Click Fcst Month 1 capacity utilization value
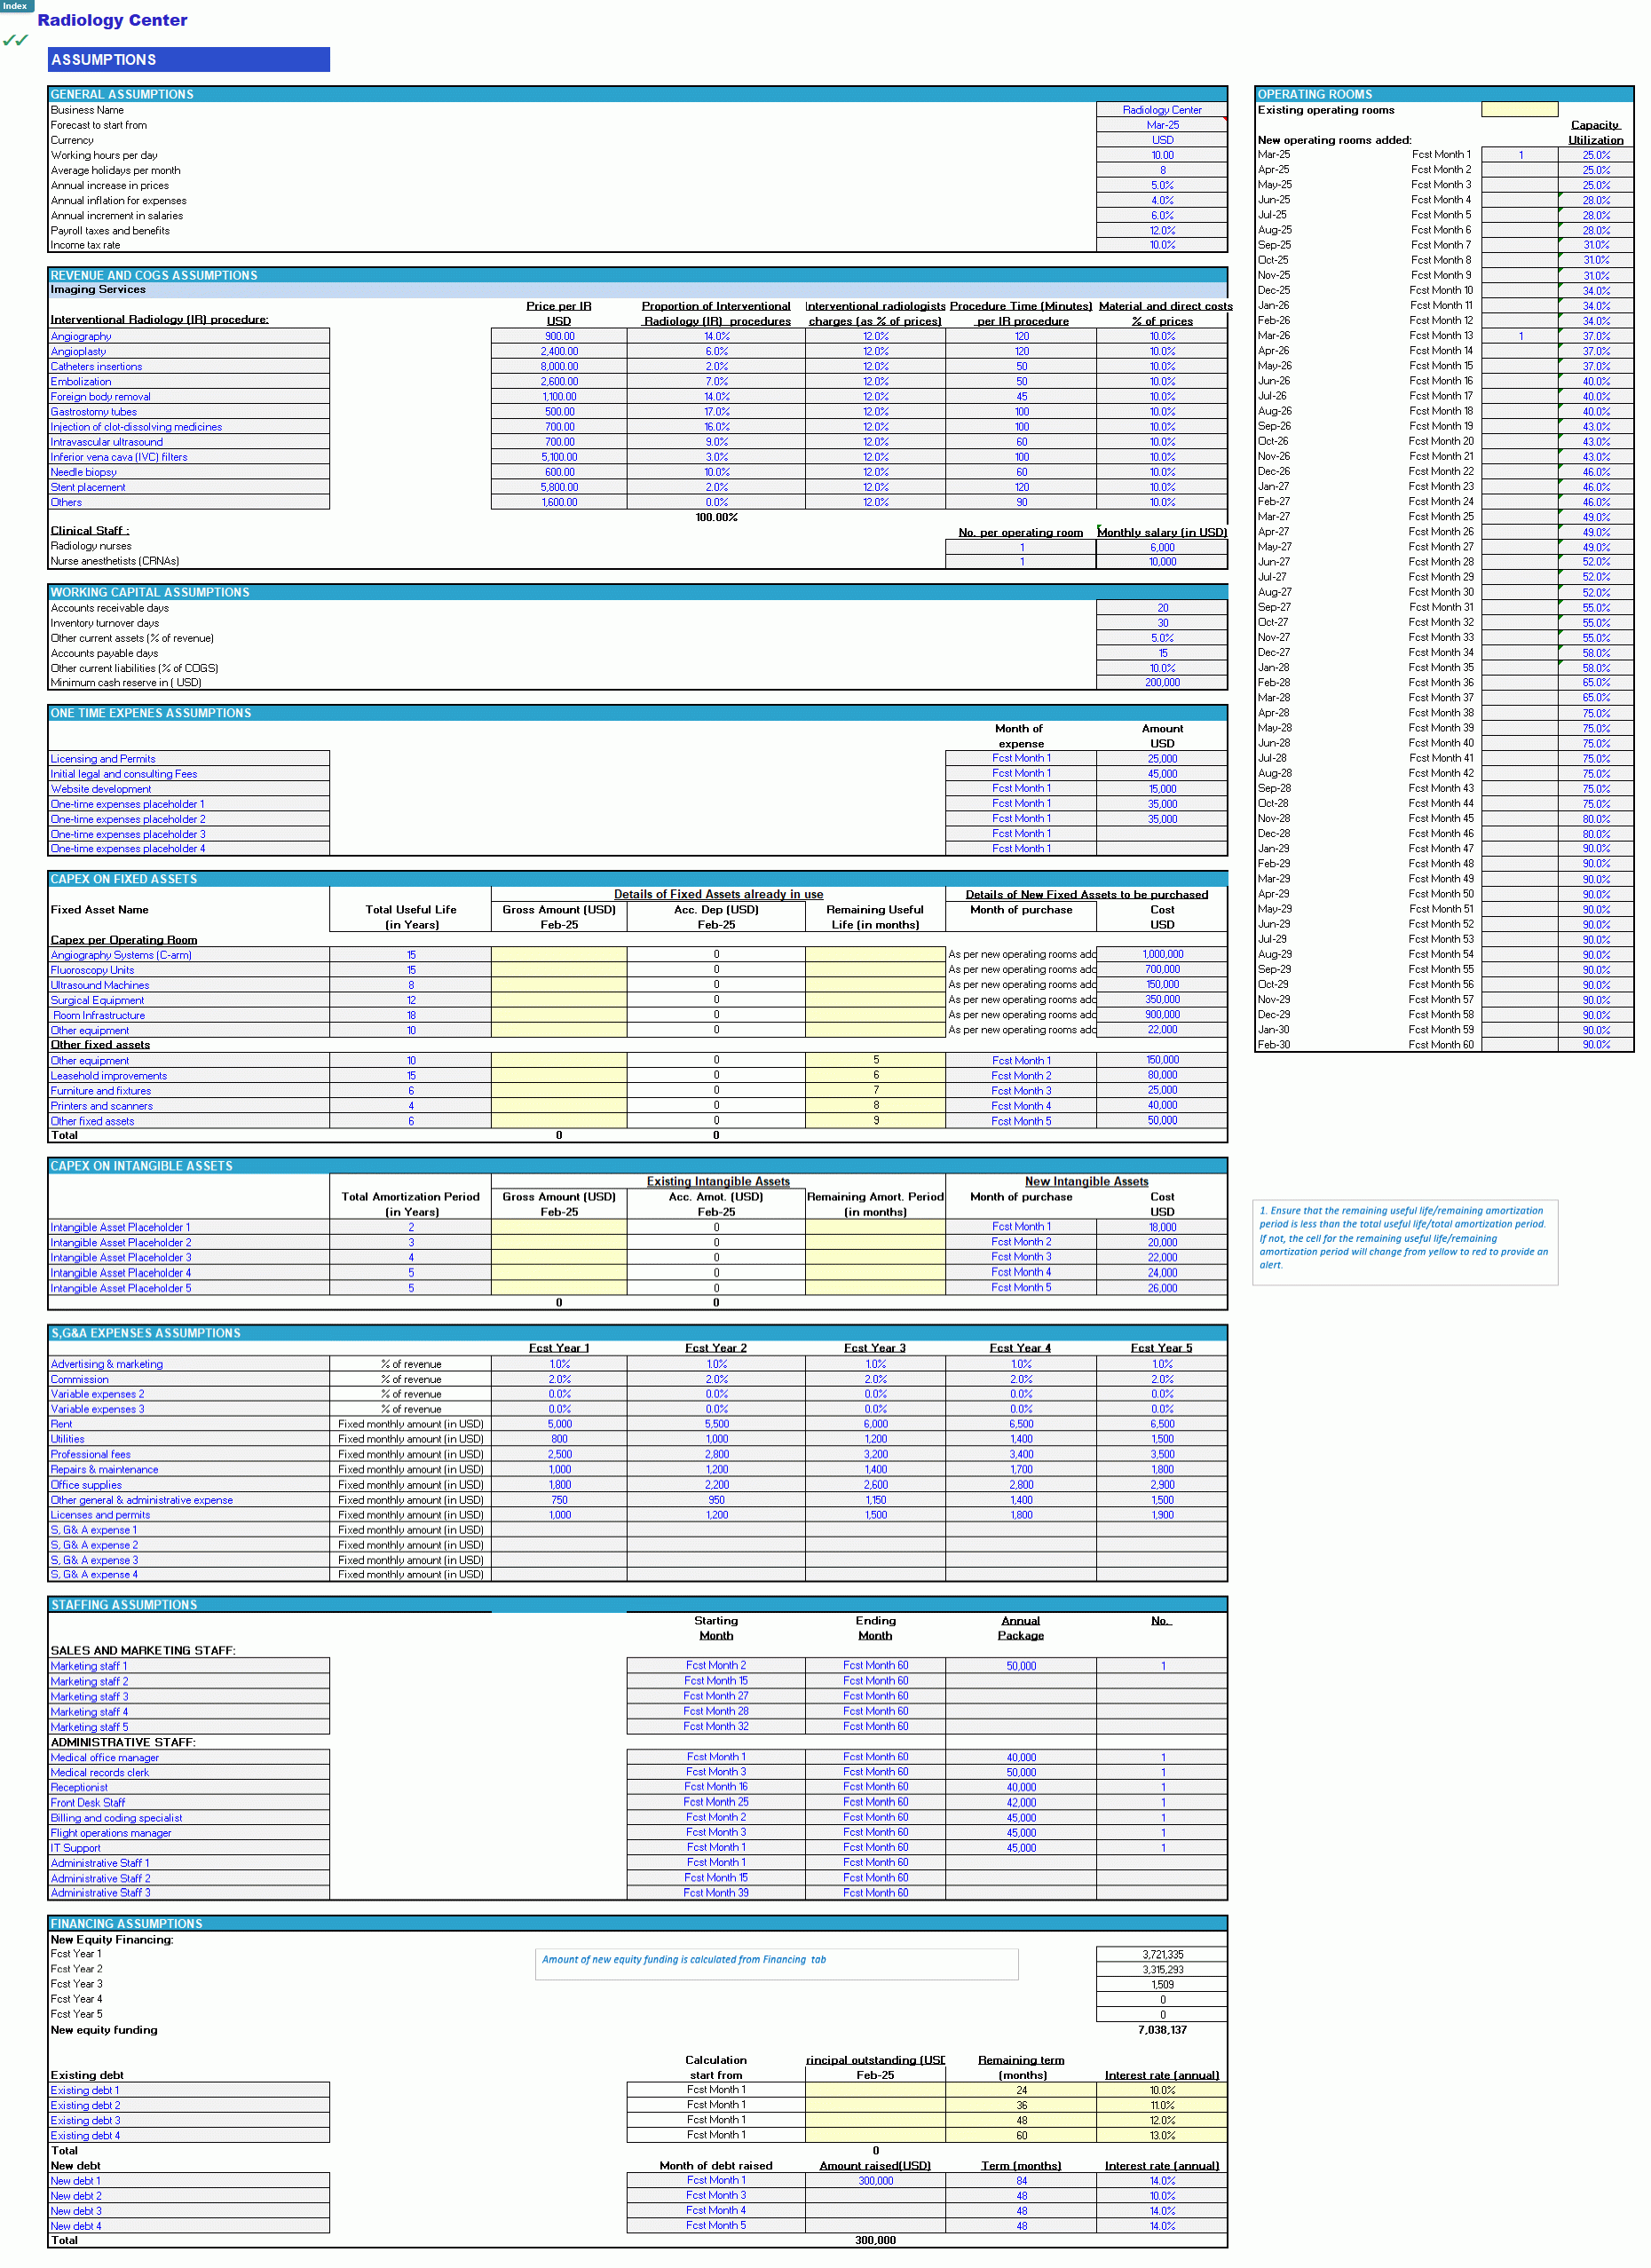 (1595, 155)
